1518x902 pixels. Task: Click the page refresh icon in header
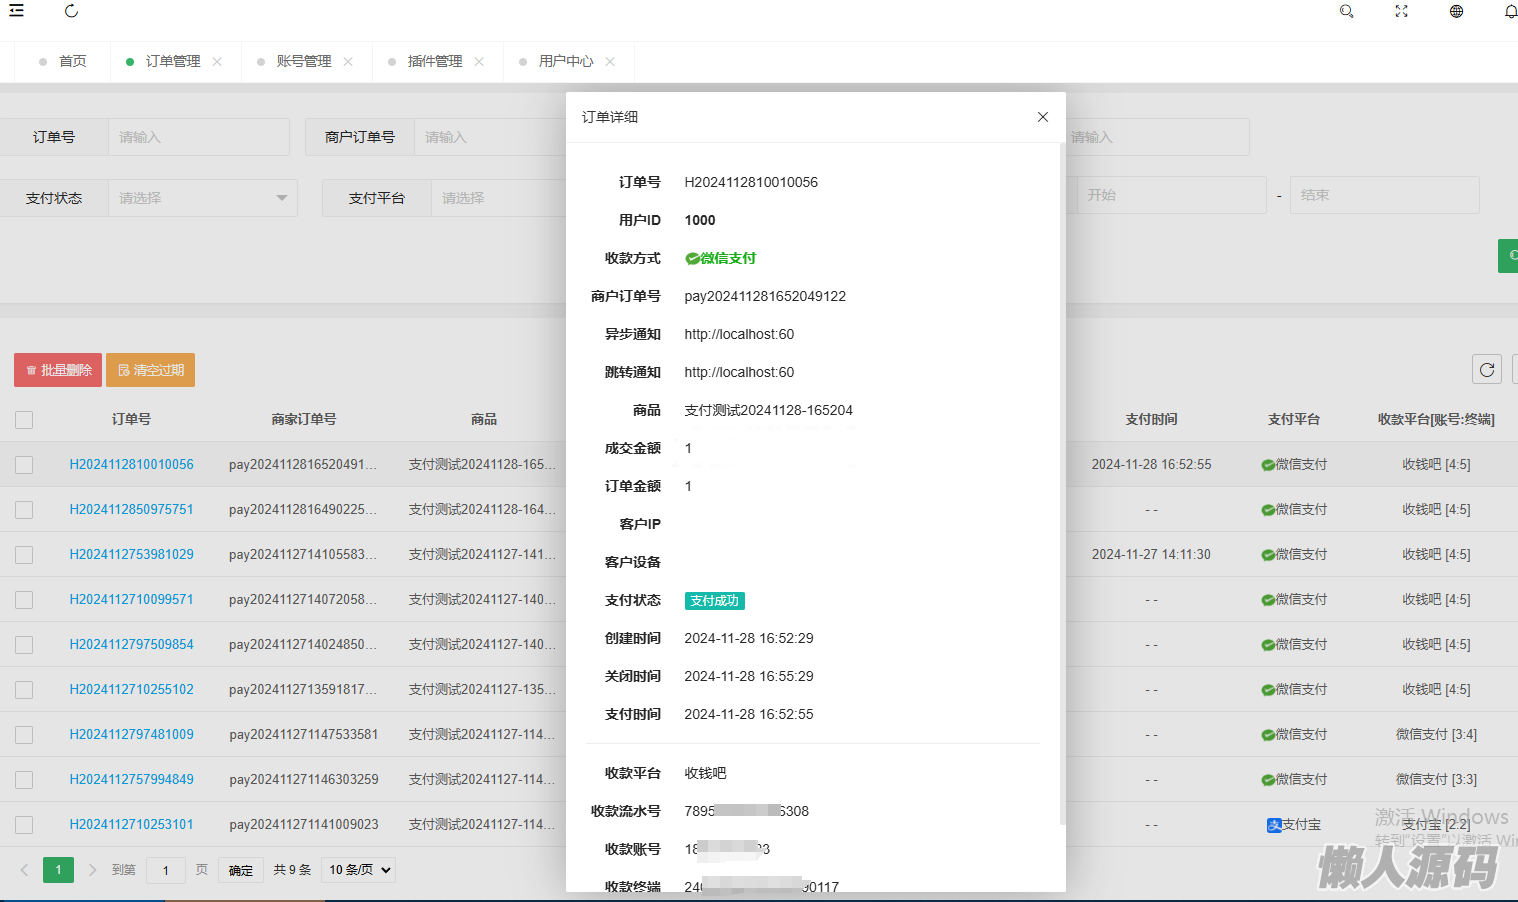click(71, 11)
